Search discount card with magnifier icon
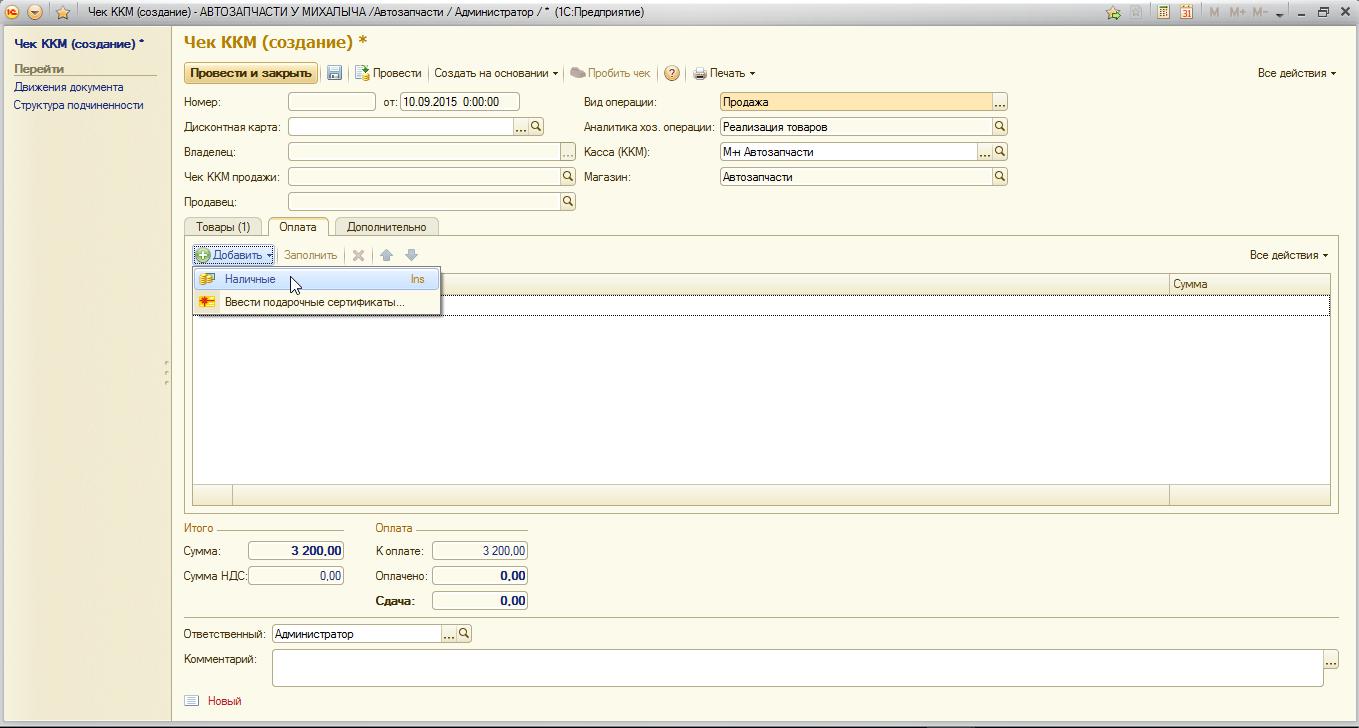This screenshot has width=1359, height=728. [536, 127]
